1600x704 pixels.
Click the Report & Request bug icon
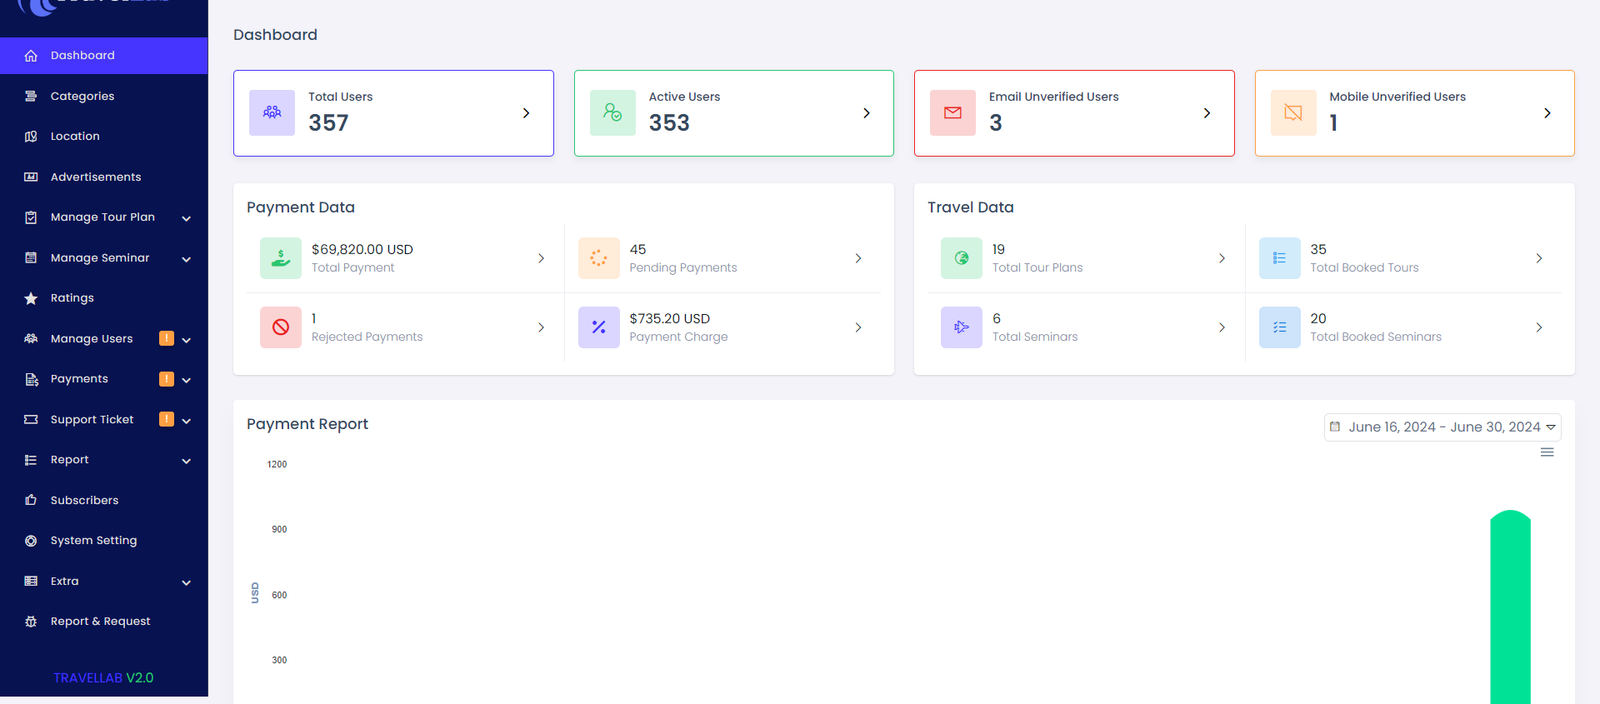coord(31,622)
